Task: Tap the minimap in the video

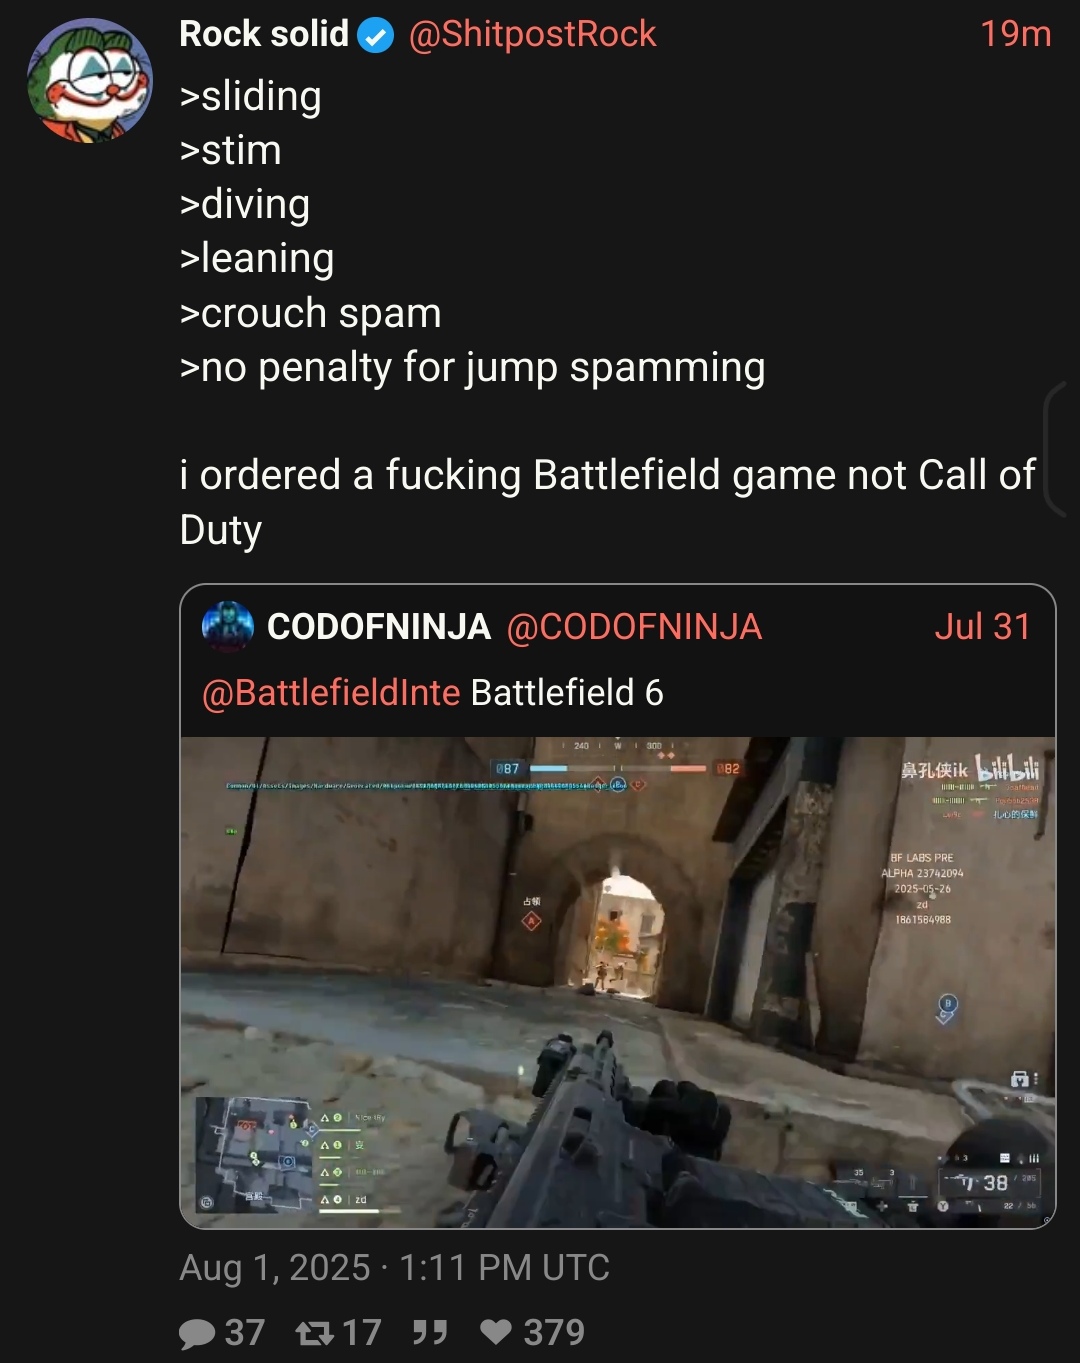Action: pyautogui.click(x=256, y=1153)
